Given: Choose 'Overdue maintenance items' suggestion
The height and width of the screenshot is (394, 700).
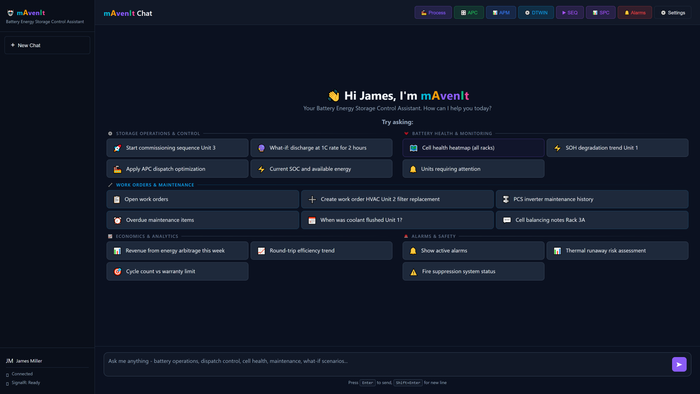Looking at the screenshot, I should (203, 220).
